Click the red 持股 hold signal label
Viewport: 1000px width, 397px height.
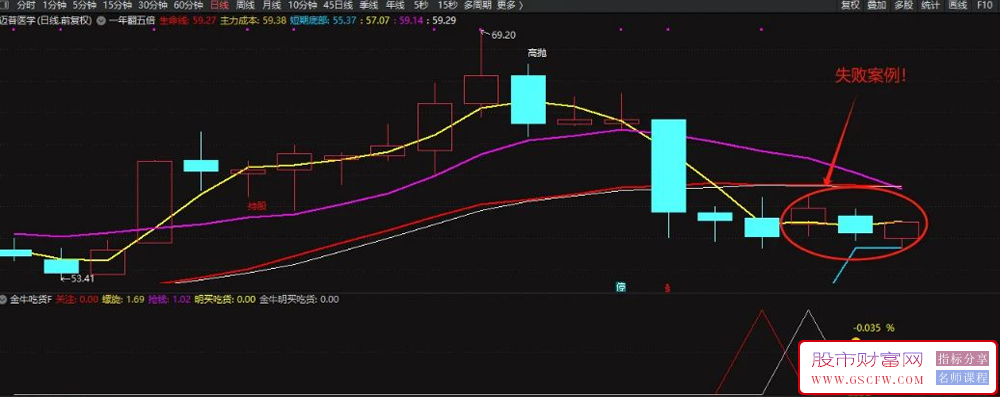pyautogui.click(x=257, y=206)
